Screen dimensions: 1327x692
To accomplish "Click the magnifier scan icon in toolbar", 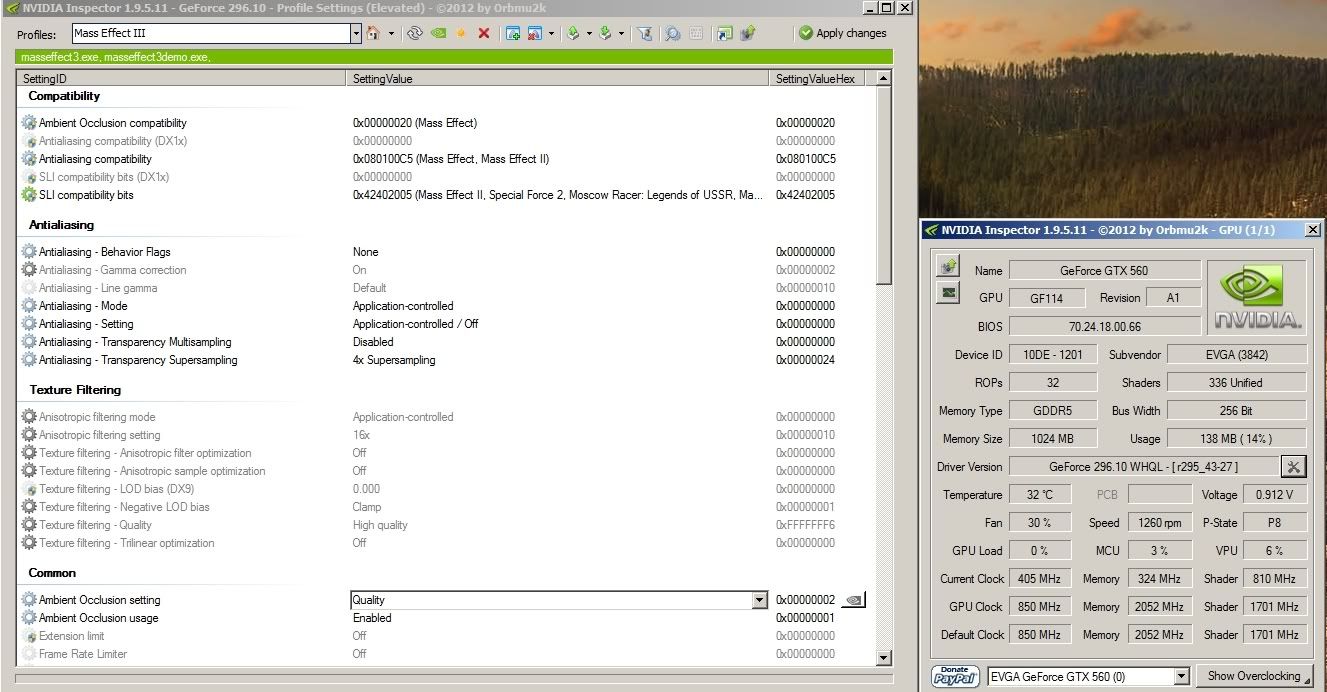I will tap(673, 33).
